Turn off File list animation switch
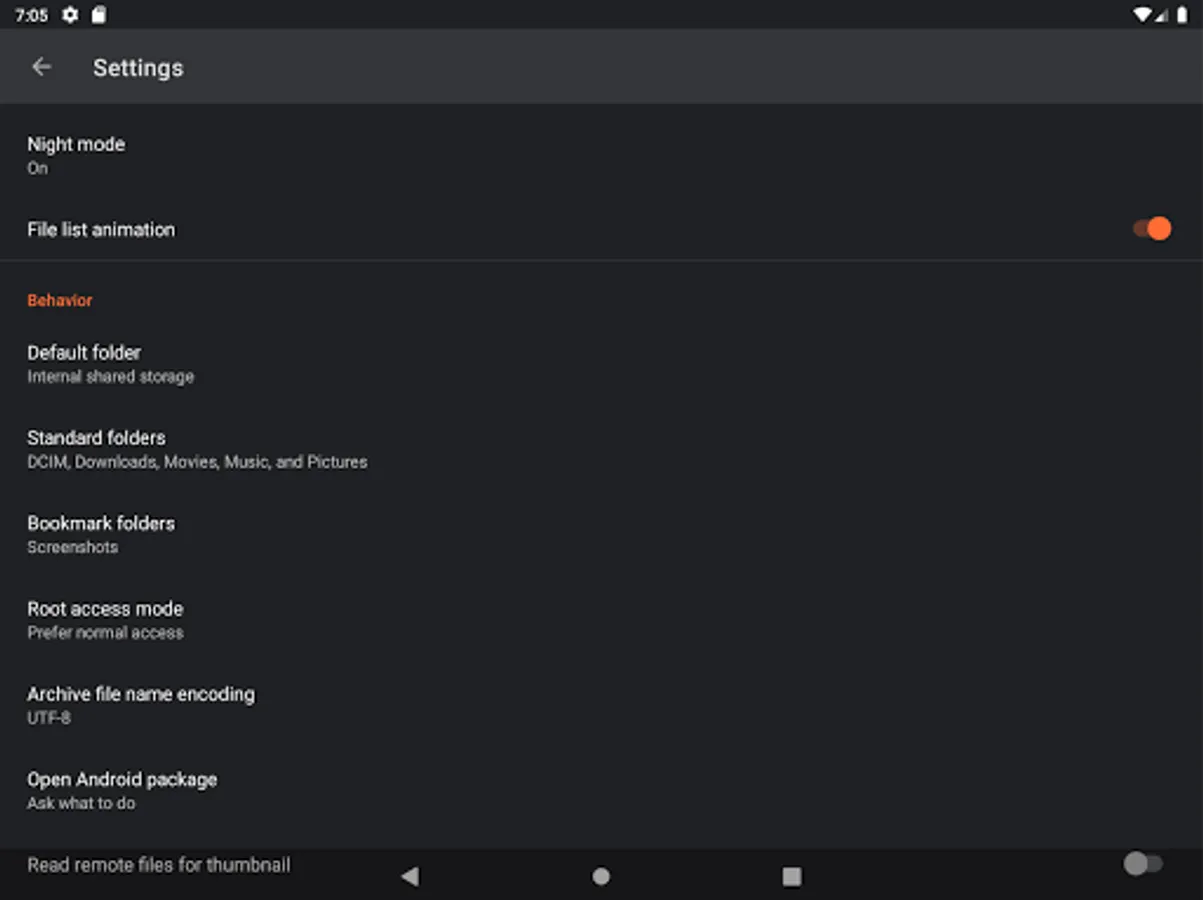1203x900 pixels. [x=1152, y=229]
